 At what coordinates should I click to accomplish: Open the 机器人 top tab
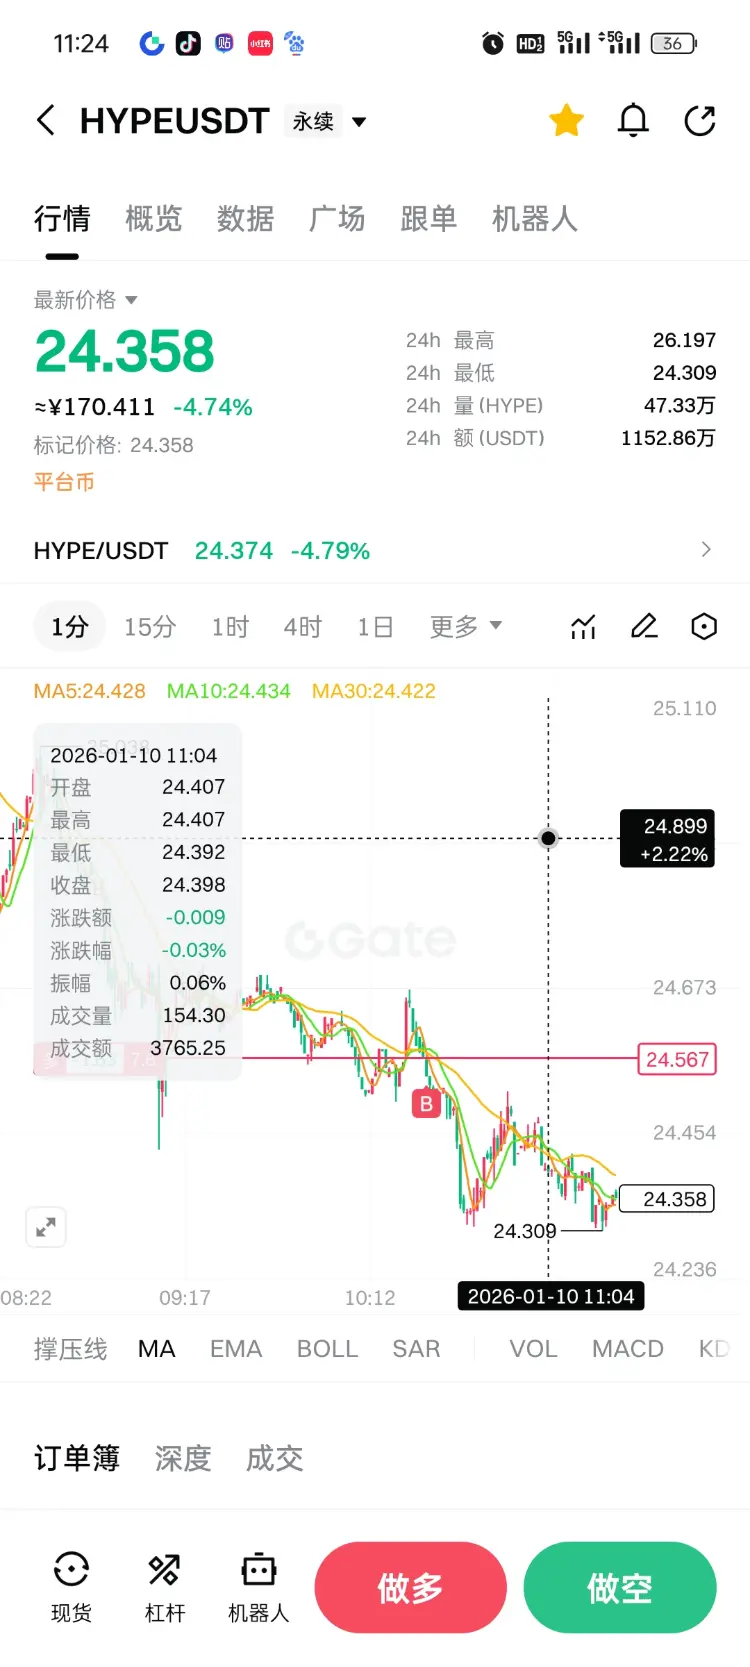[535, 218]
